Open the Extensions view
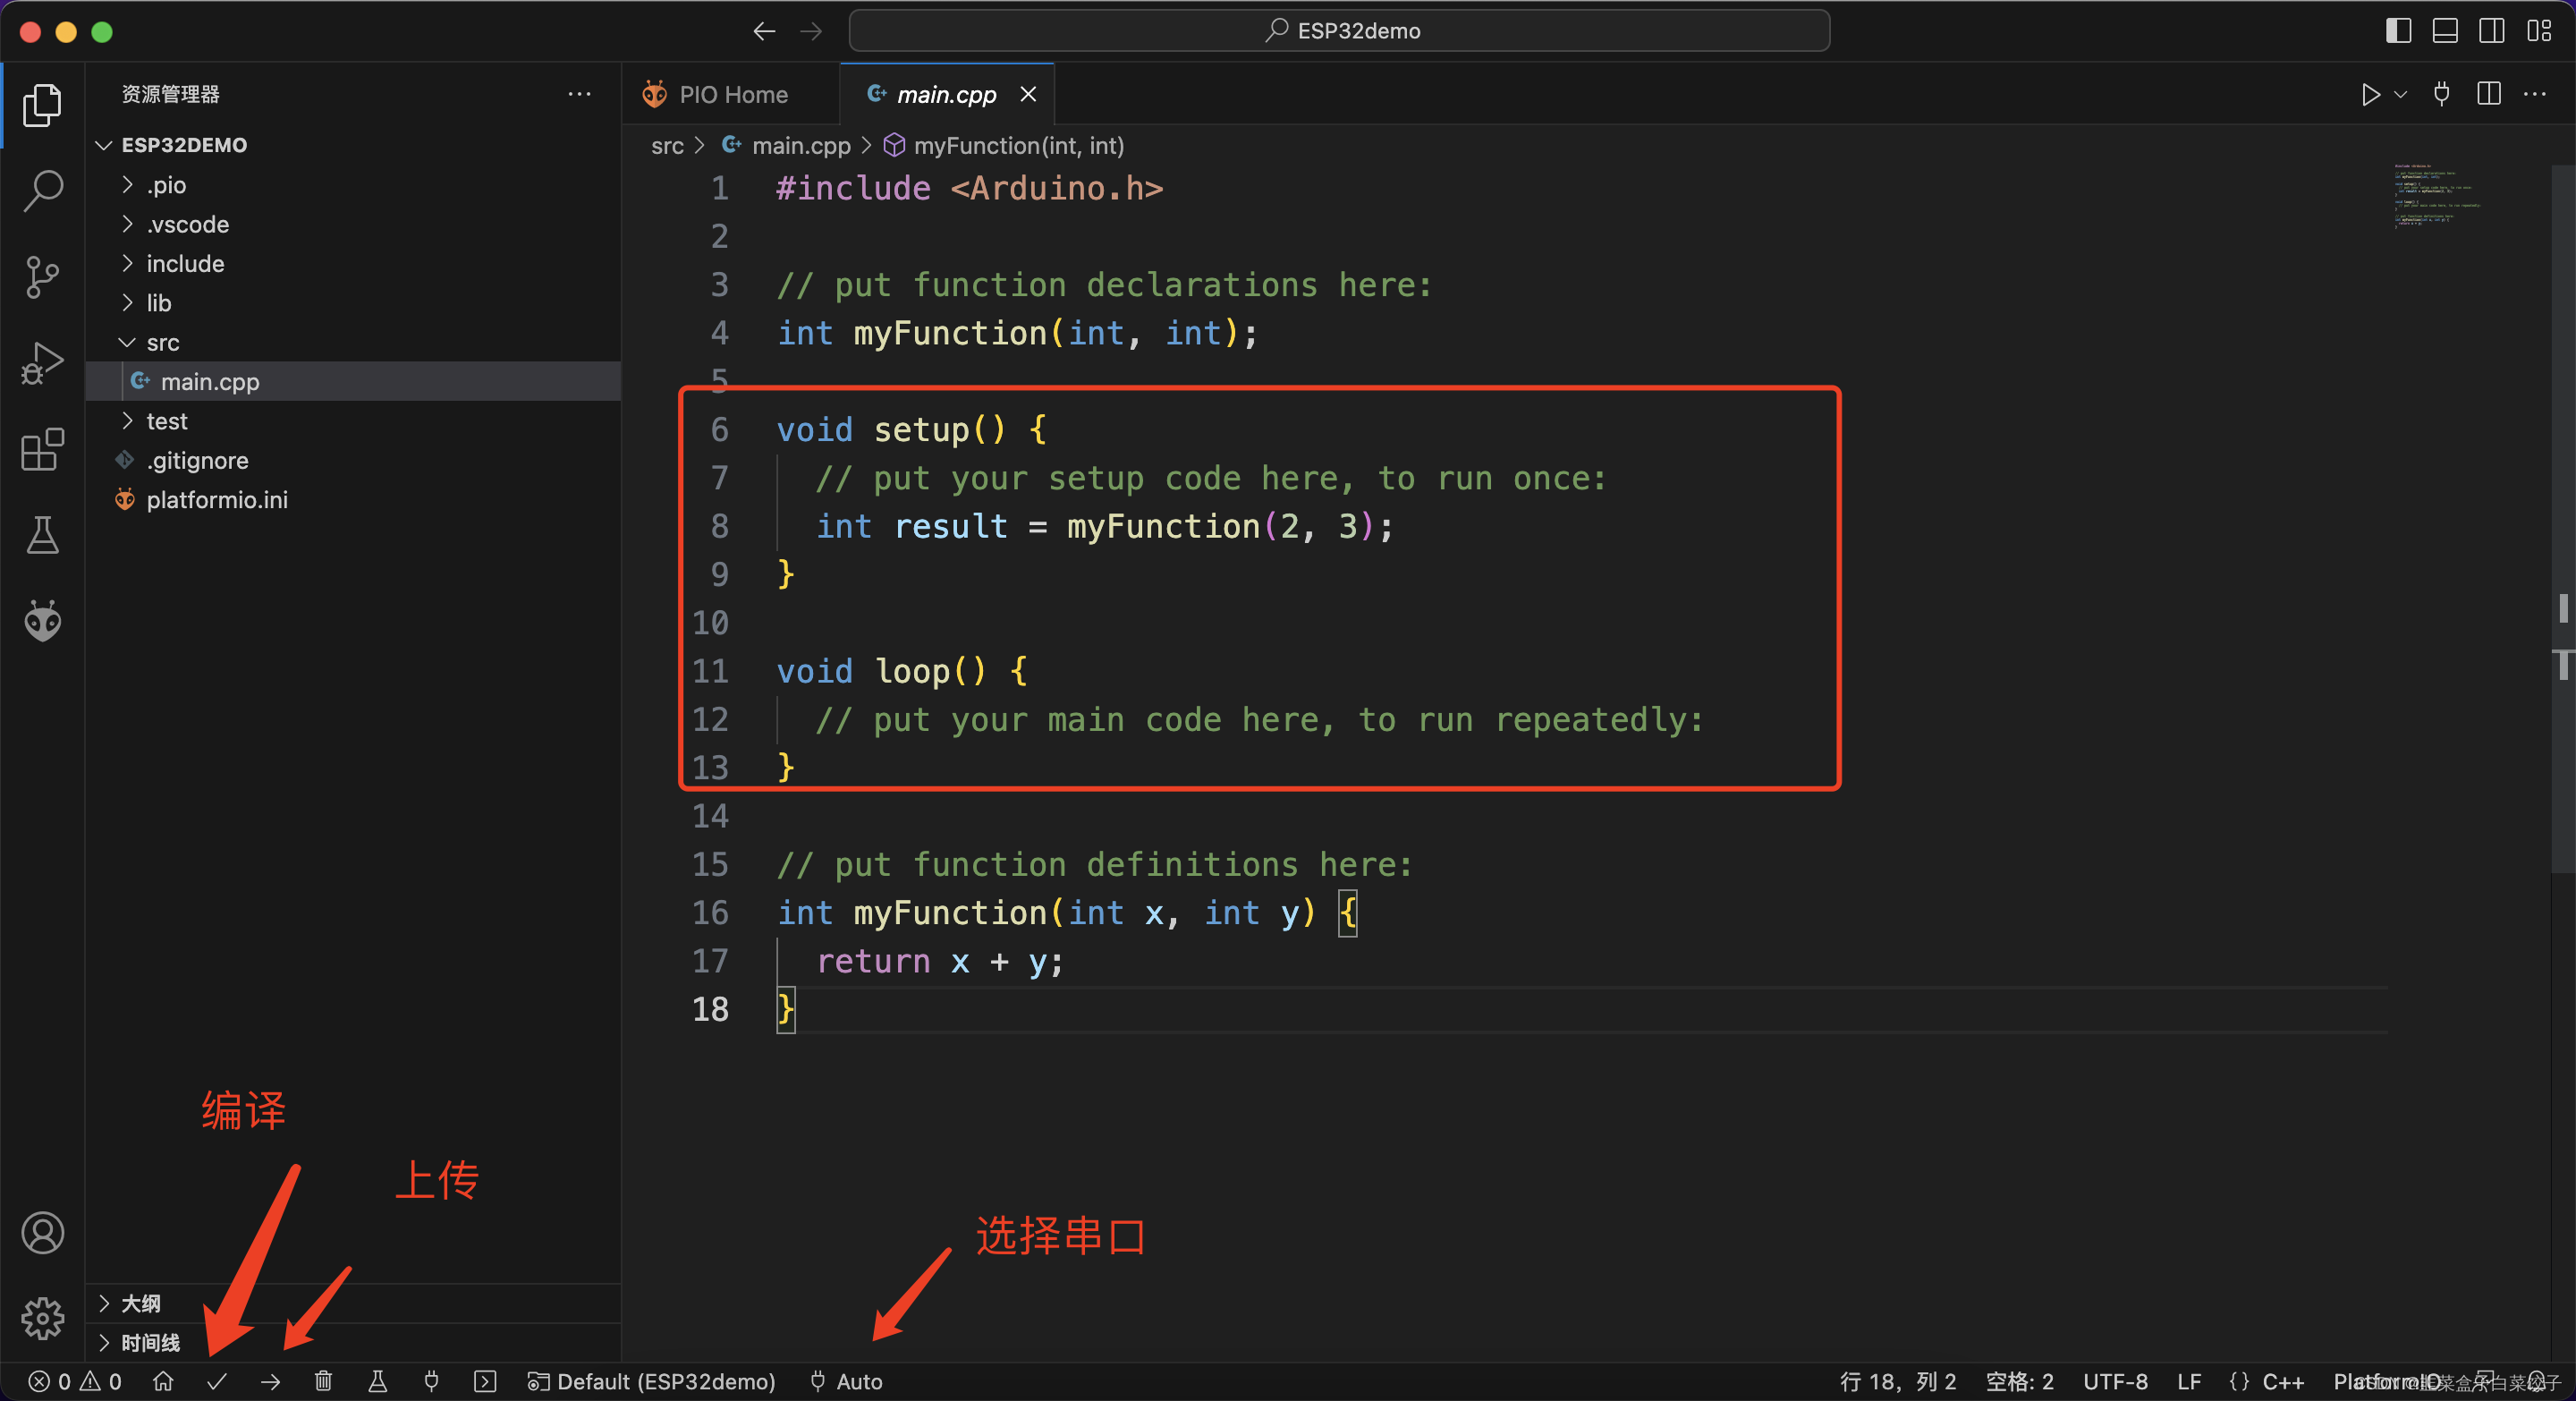This screenshot has height=1401, width=2576. (42, 450)
